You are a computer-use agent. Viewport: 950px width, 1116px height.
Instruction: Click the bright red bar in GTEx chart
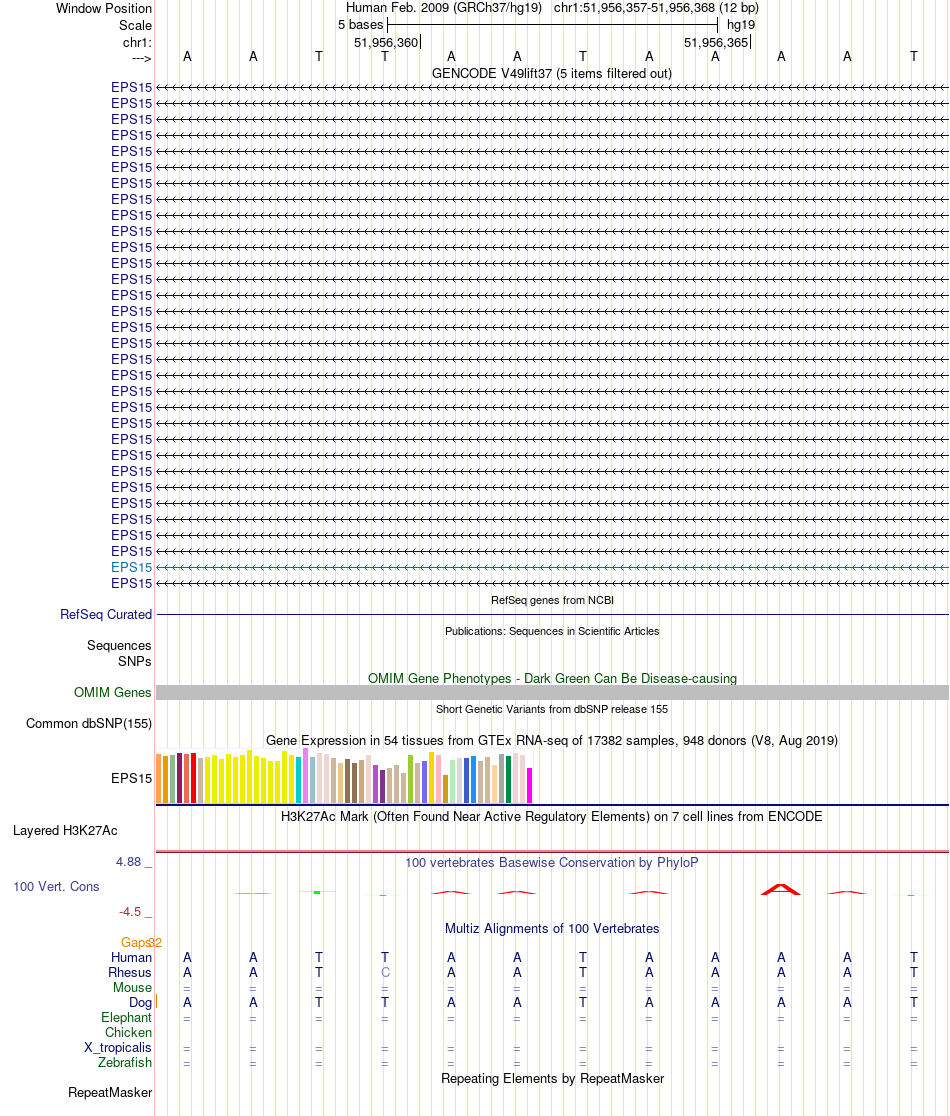click(x=194, y=778)
